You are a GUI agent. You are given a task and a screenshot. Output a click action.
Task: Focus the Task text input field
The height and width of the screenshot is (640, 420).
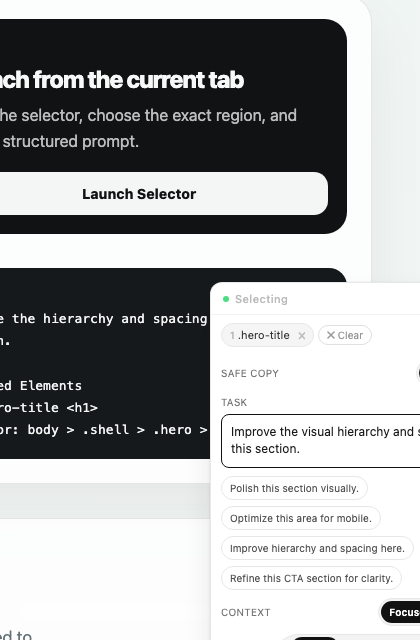coord(320,441)
